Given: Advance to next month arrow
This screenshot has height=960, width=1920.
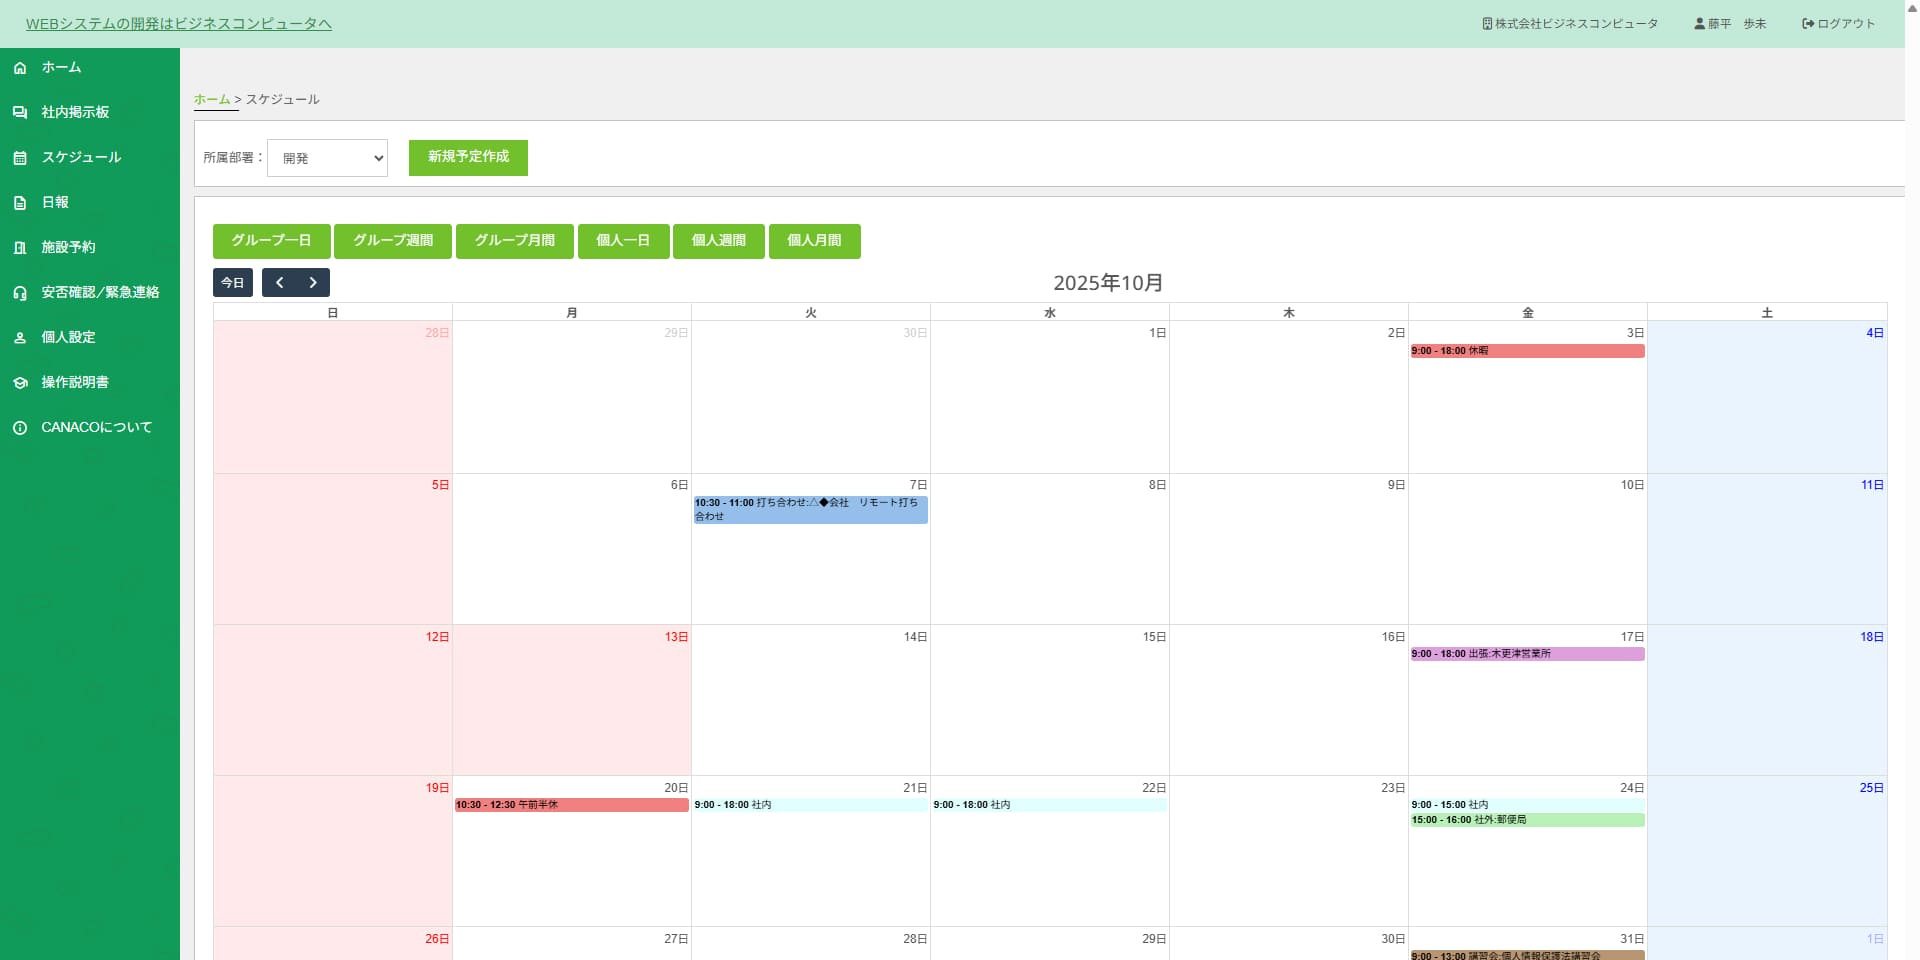Looking at the screenshot, I should point(313,283).
